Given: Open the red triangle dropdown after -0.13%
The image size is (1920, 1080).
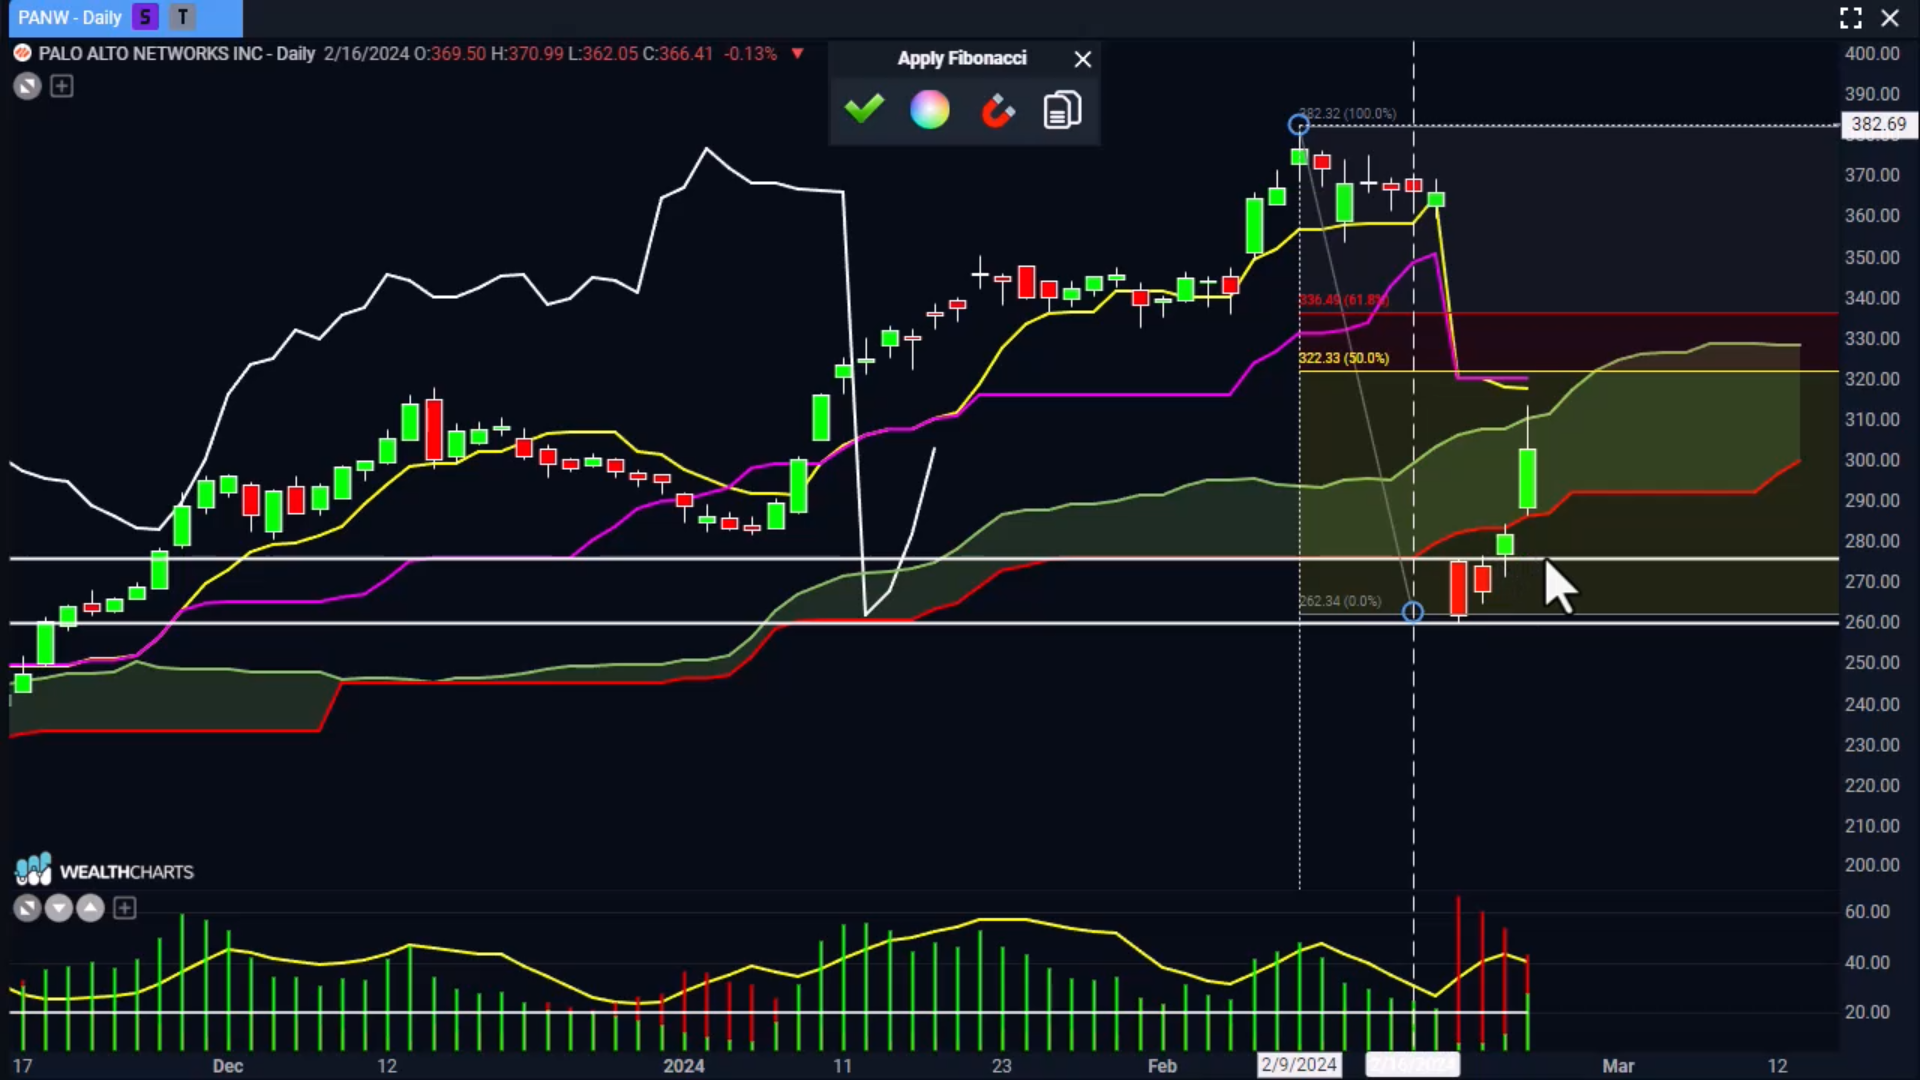Looking at the screenshot, I should tap(797, 53).
